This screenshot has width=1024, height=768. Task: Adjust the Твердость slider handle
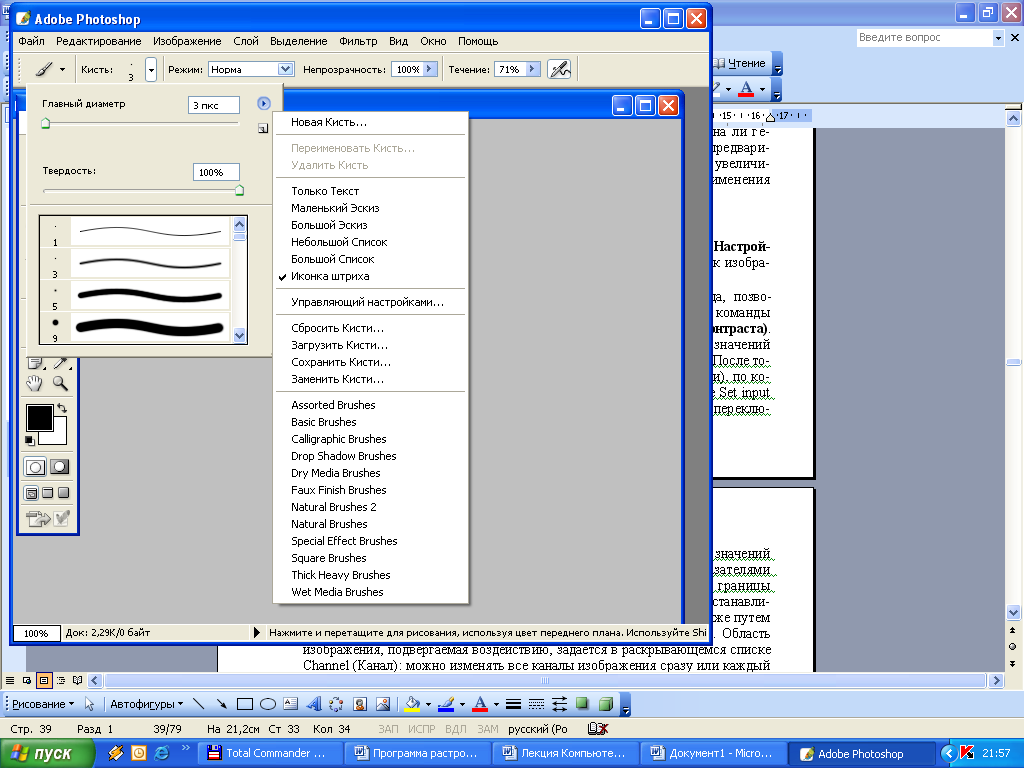[x=239, y=190]
